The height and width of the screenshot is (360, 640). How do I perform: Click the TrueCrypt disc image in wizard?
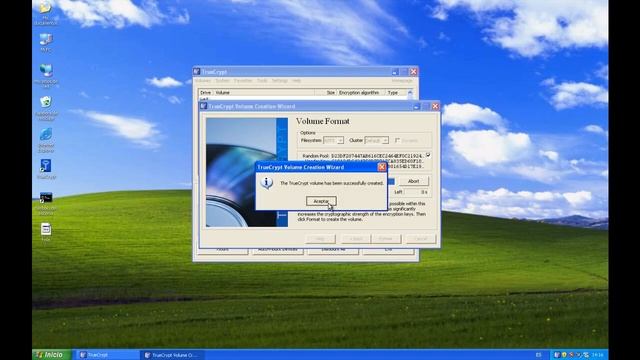(x=247, y=172)
